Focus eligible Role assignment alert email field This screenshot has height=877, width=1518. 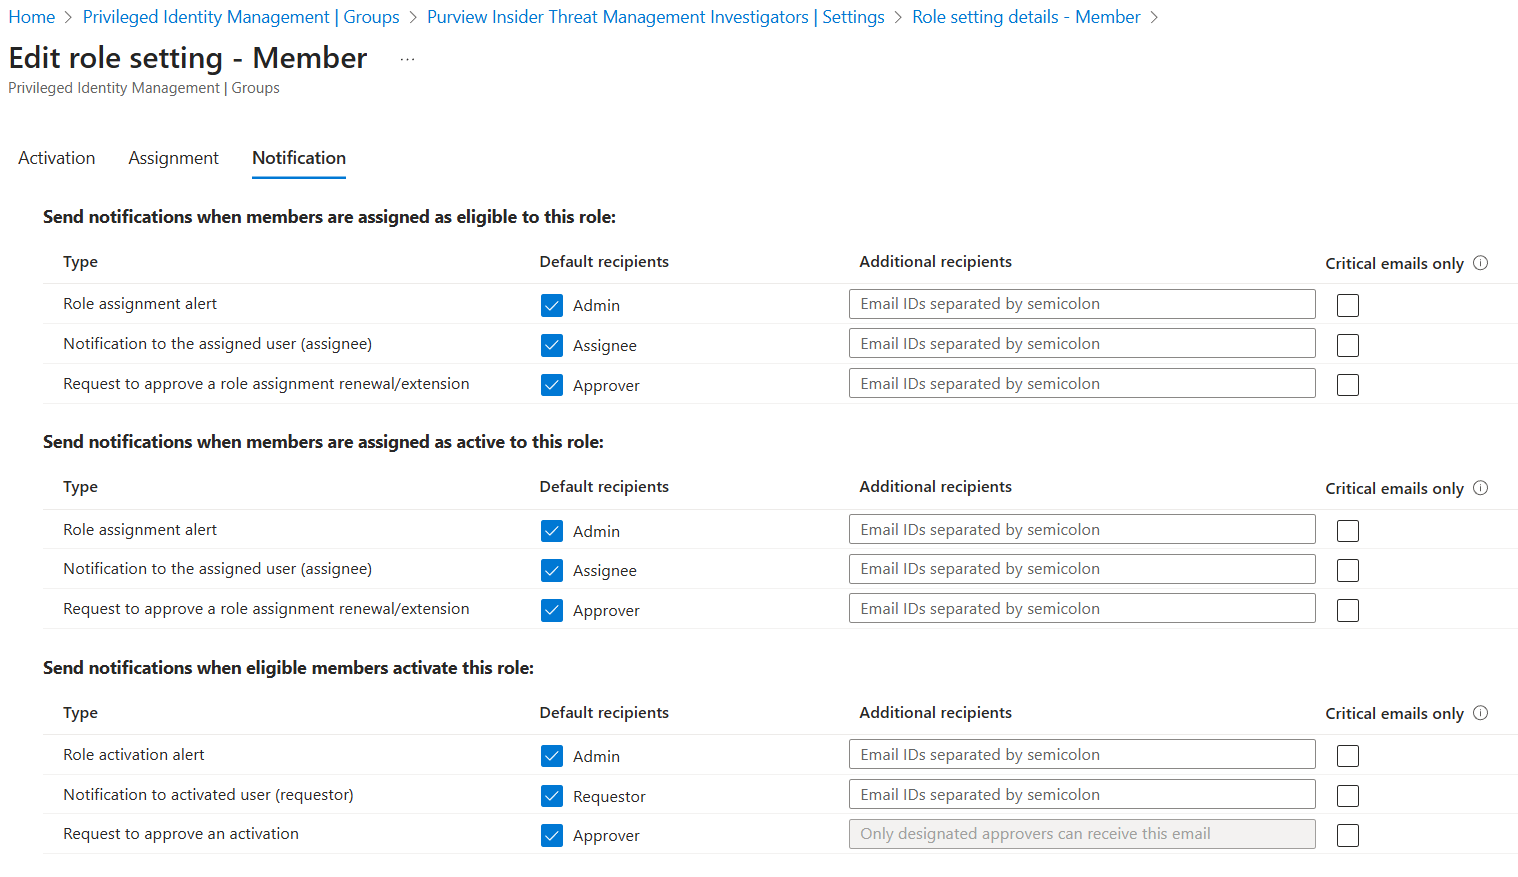tap(1082, 304)
